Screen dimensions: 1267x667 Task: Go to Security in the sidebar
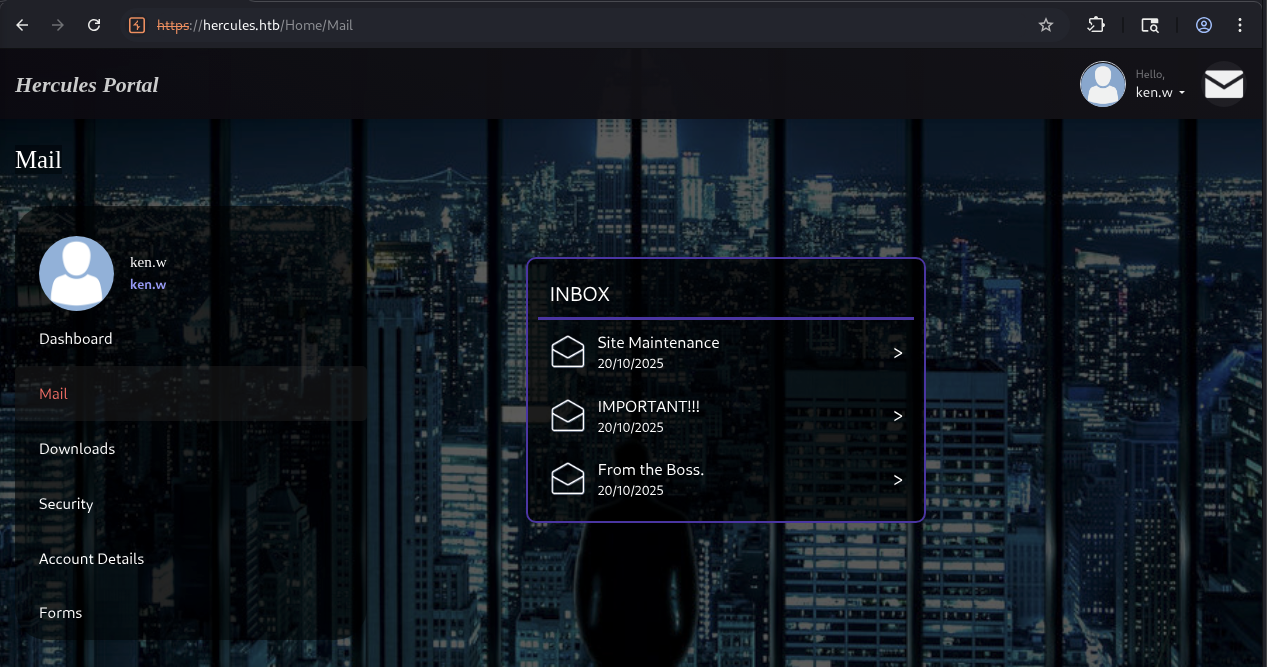(66, 504)
